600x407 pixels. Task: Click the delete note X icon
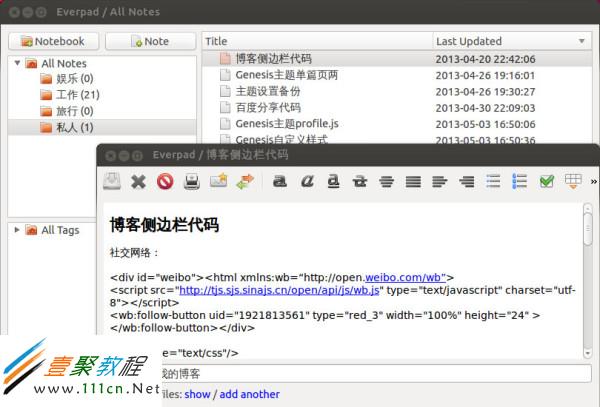pyautogui.click(x=139, y=181)
